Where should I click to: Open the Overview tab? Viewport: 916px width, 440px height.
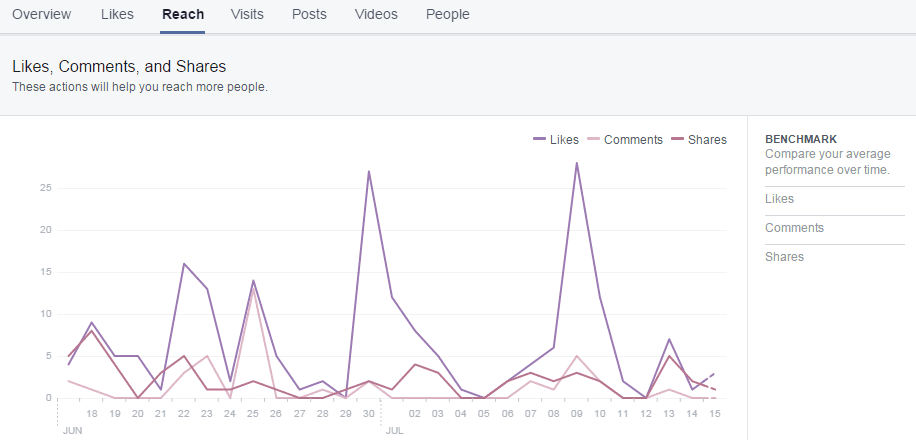tap(41, 15)
